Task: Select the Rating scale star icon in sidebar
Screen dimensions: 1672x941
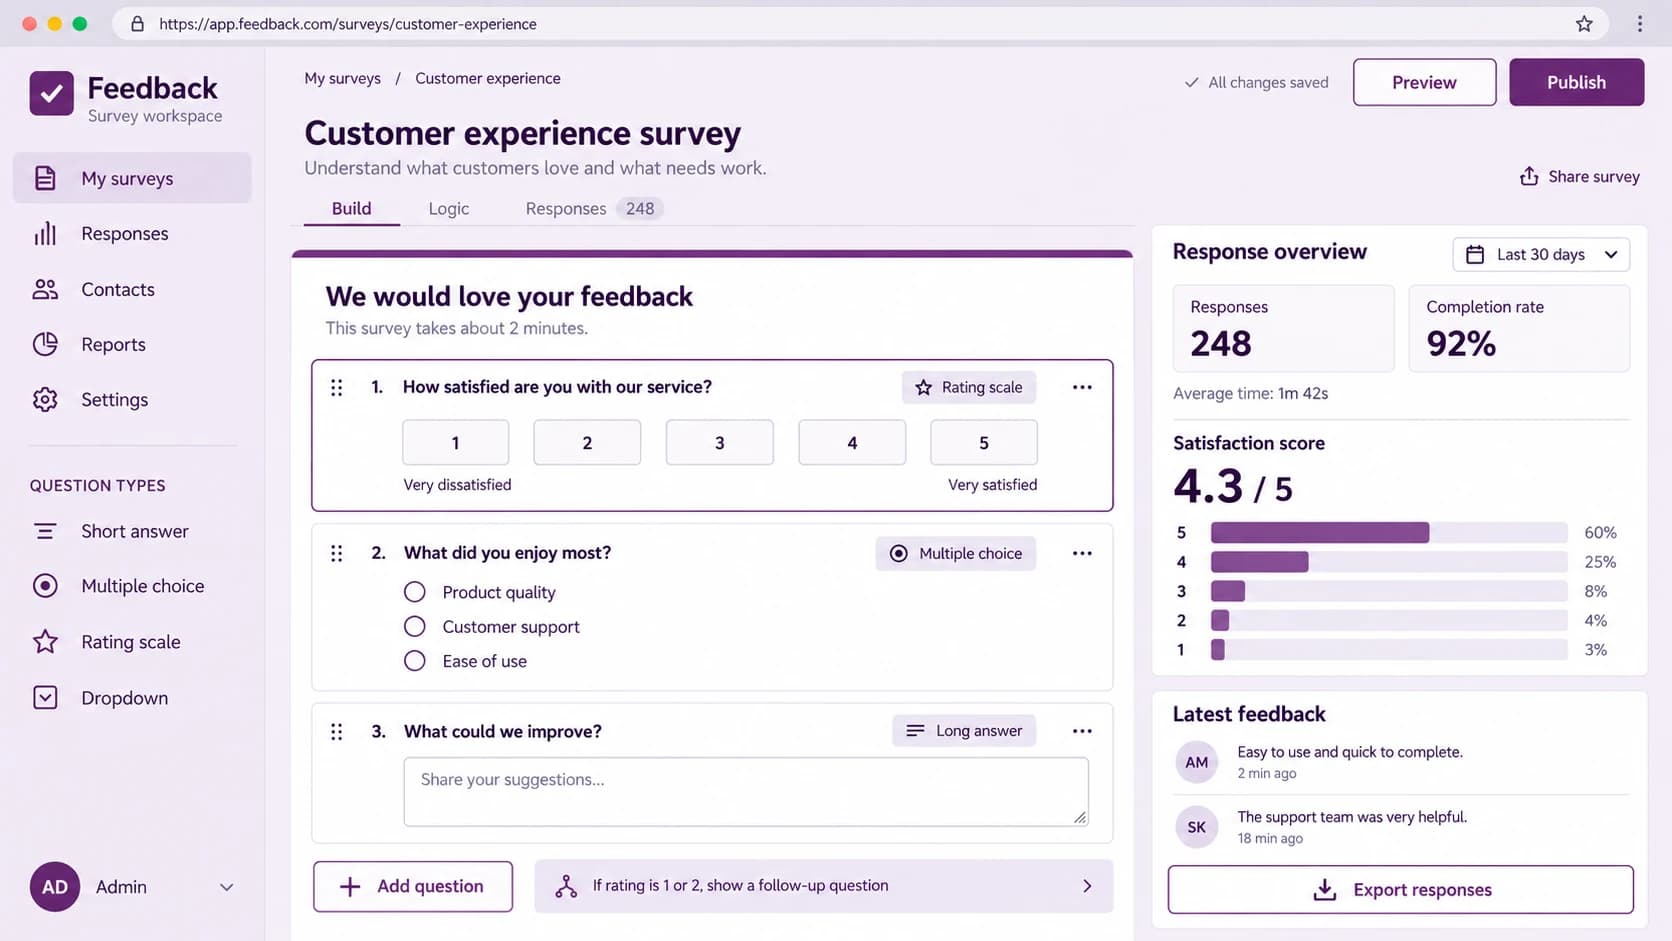Action: coord(45,641)
